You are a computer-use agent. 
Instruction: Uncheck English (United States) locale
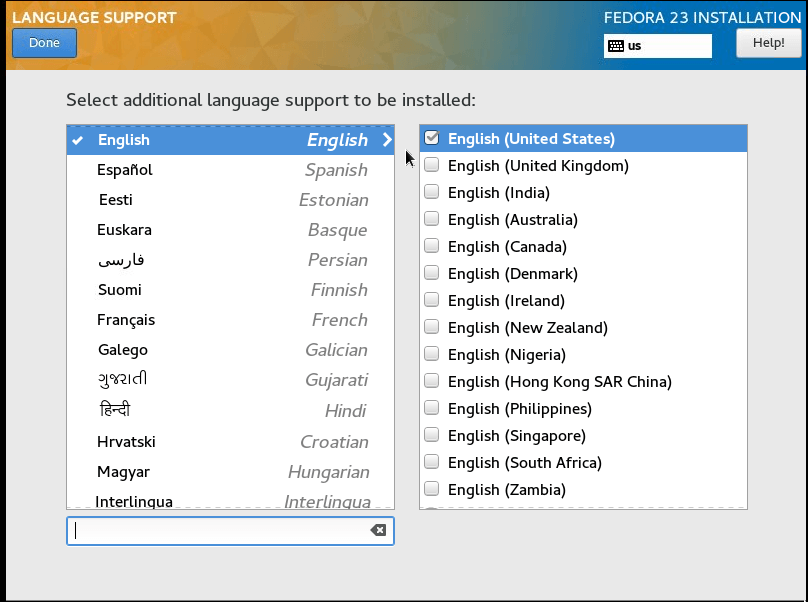click(x=431, y=138)
